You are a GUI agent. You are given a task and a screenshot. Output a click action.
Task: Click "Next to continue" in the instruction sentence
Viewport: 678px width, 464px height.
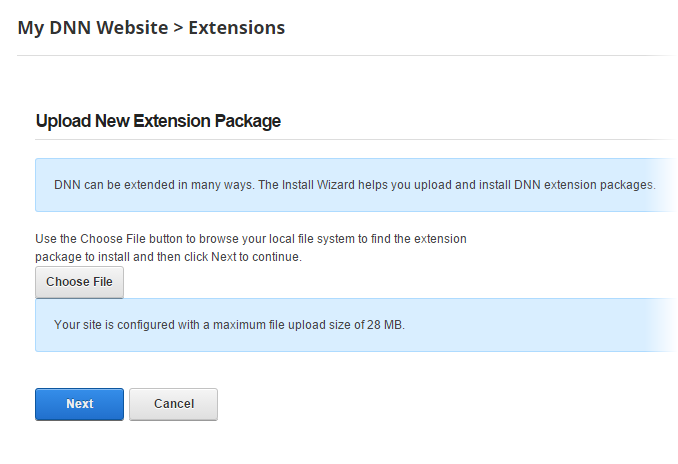[x=255, y=257]
